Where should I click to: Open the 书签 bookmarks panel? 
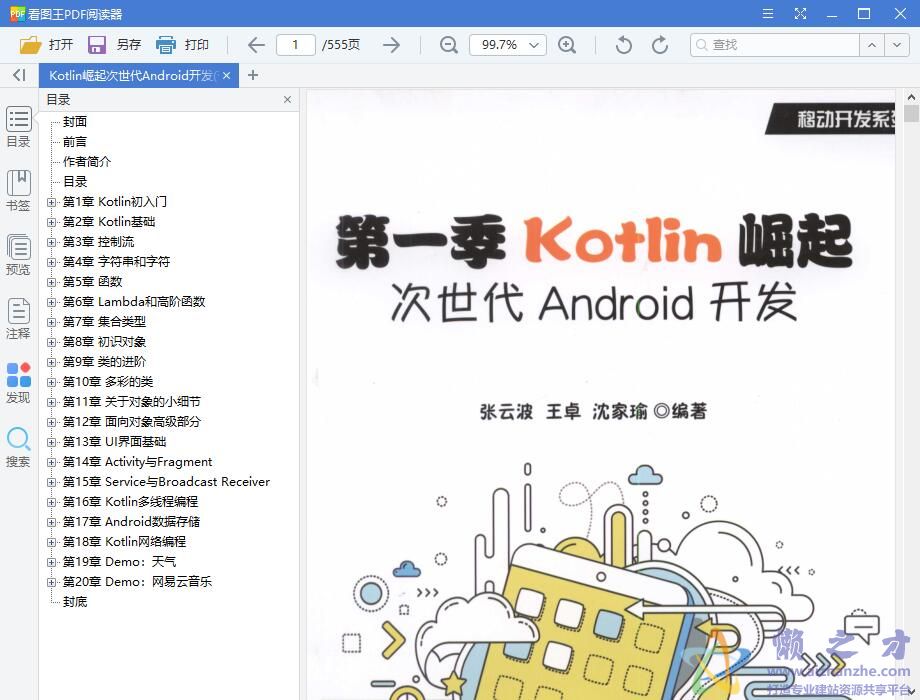pyautogui.click(x=18, y=191)
